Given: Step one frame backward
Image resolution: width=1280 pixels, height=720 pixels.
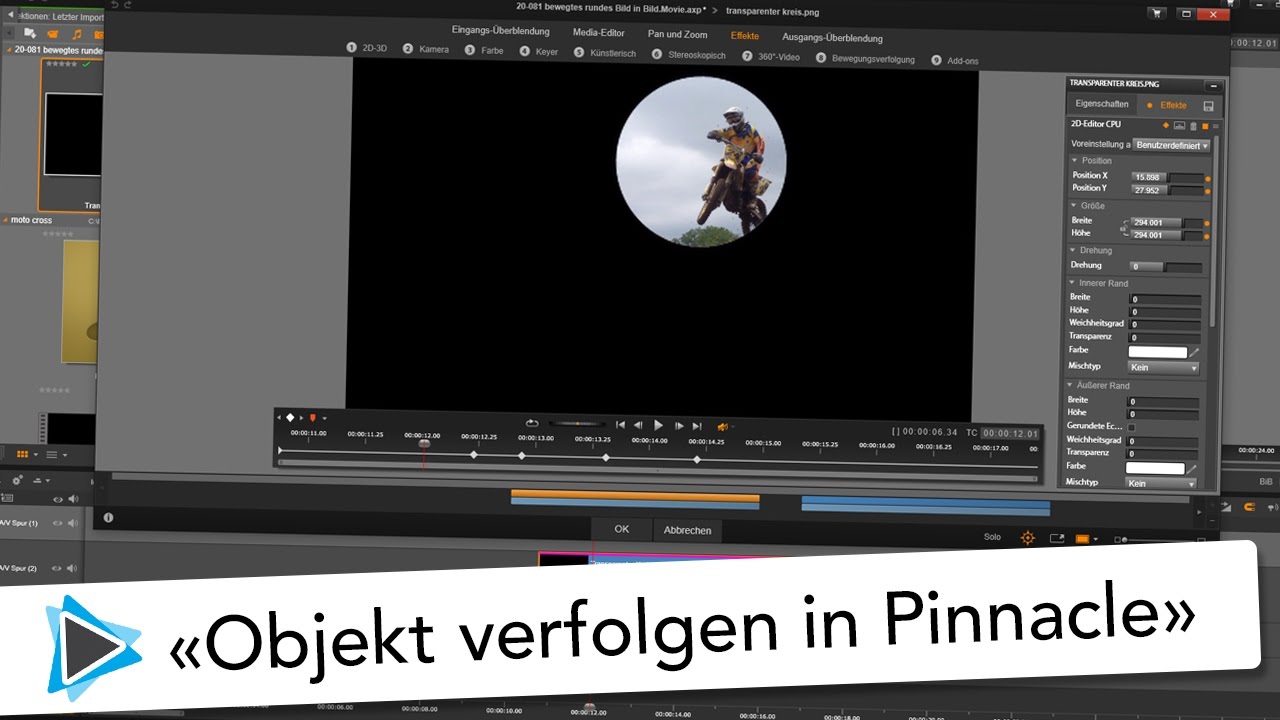Looking at the screenshot, I should [639, 425].
